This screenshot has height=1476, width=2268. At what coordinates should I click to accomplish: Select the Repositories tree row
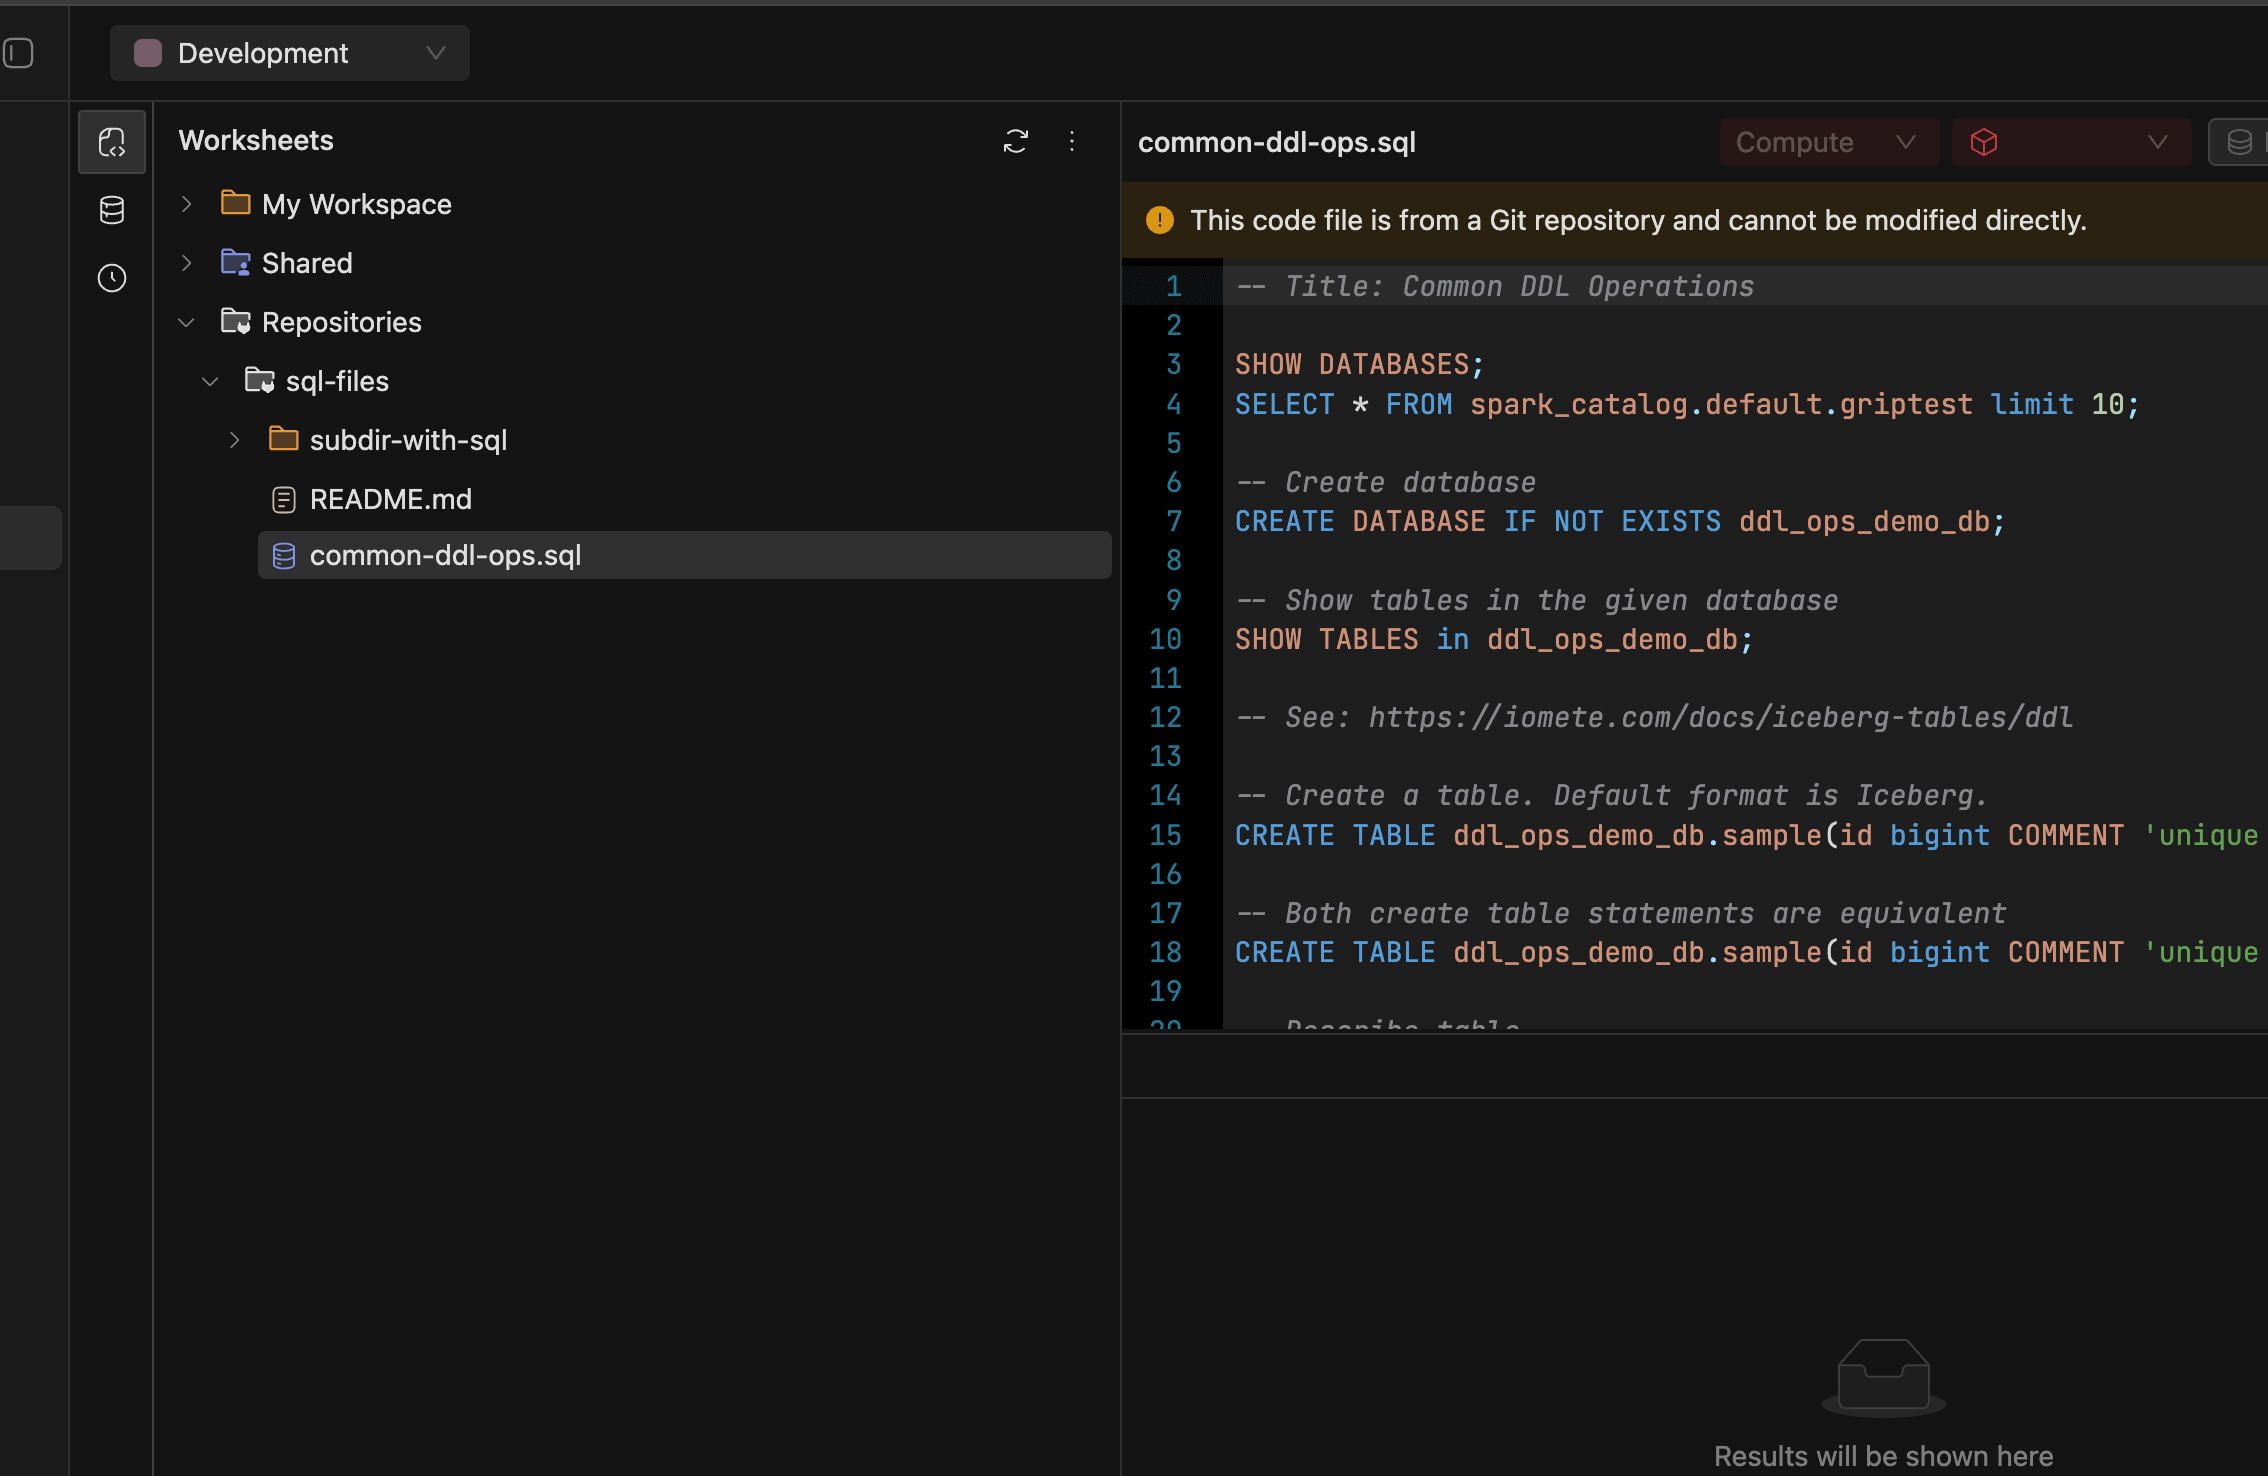(x=640, y=322)
